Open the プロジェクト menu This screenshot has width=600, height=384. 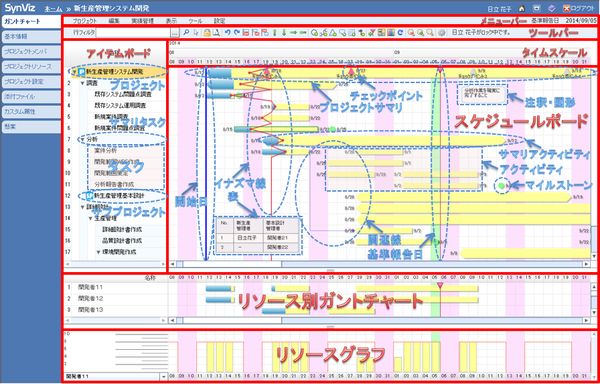[x=85, y=21]
